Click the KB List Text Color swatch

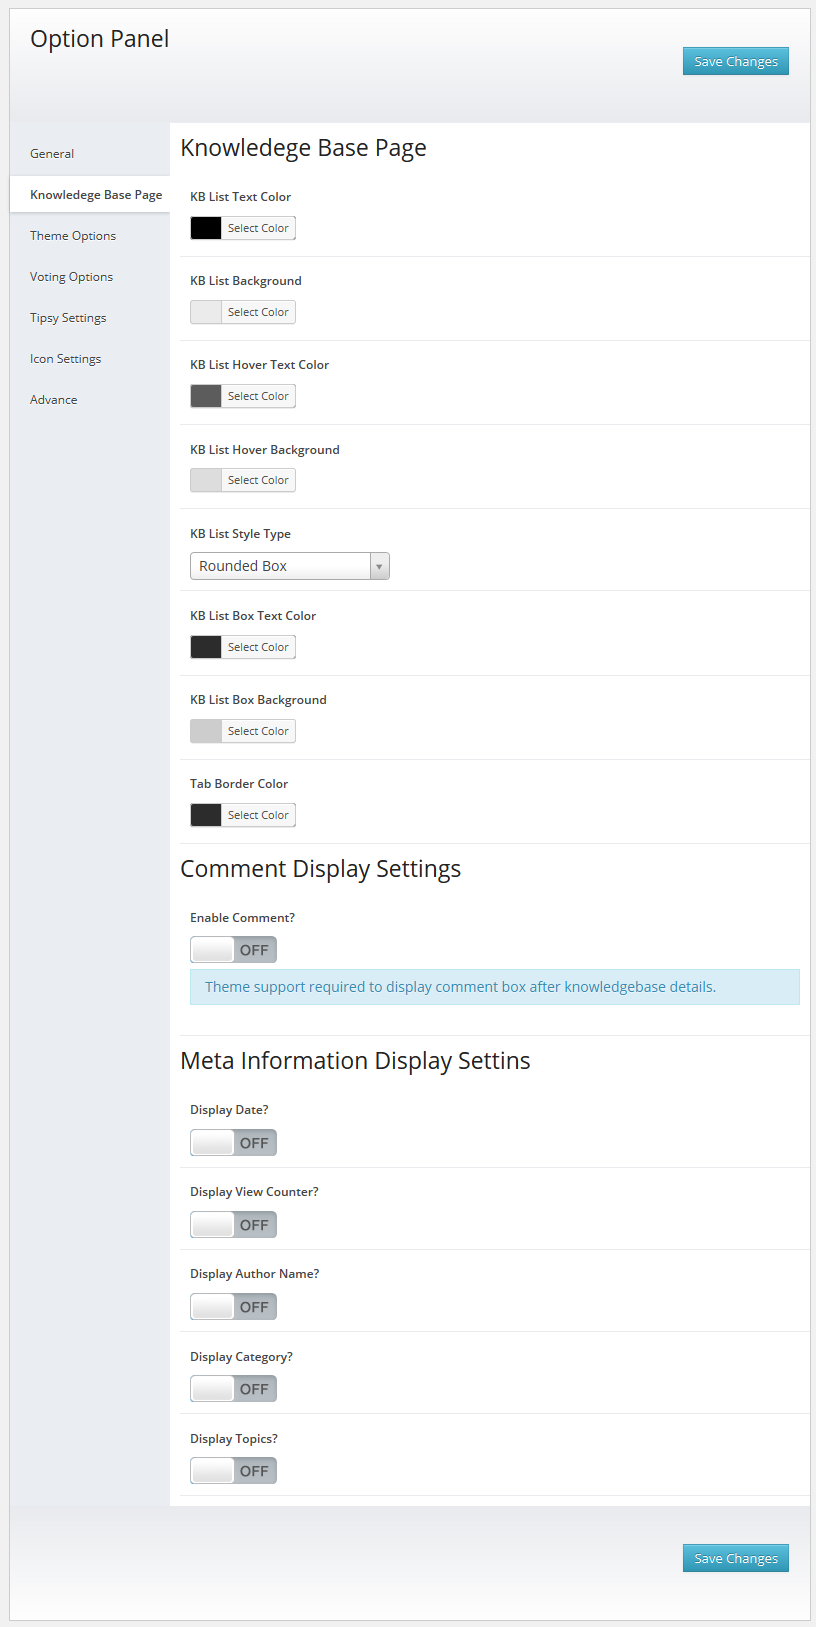pos(206,228)
